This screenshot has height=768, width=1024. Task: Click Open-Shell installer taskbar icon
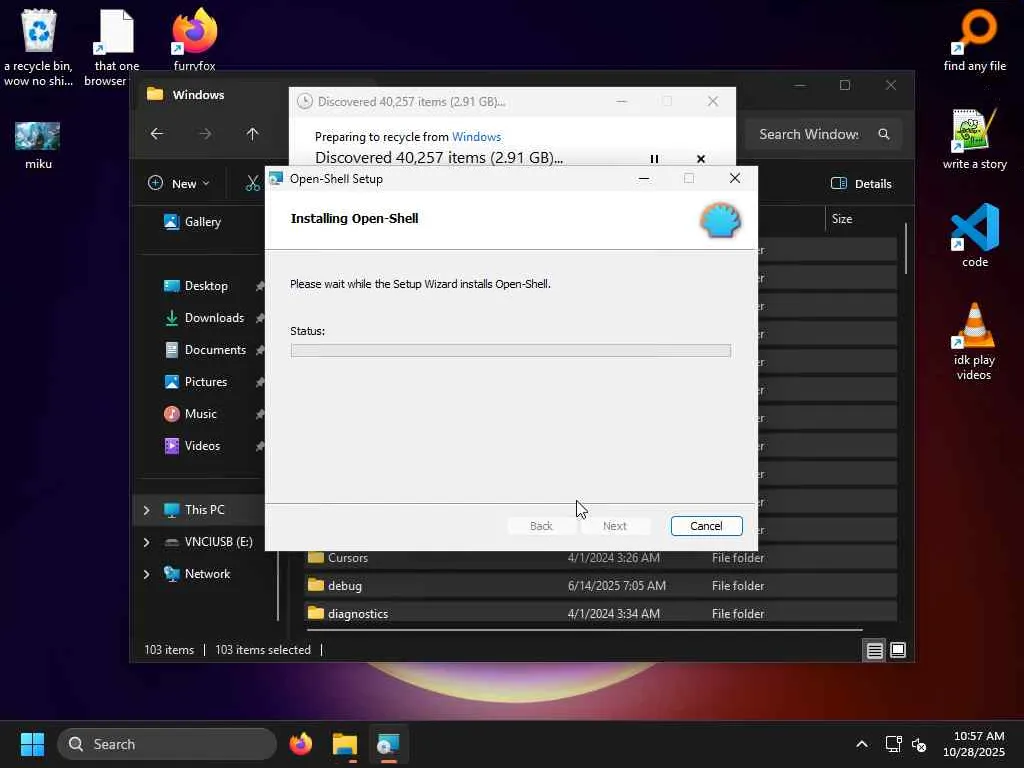coord(388,744)
